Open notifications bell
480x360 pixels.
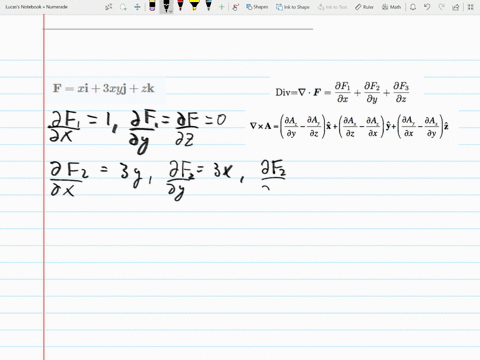coord(413,7)
